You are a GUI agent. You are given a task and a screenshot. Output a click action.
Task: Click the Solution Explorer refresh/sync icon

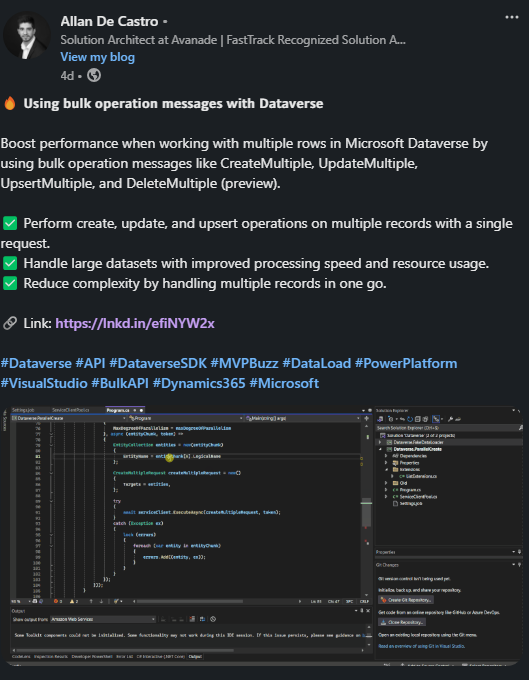click(410, 419)
